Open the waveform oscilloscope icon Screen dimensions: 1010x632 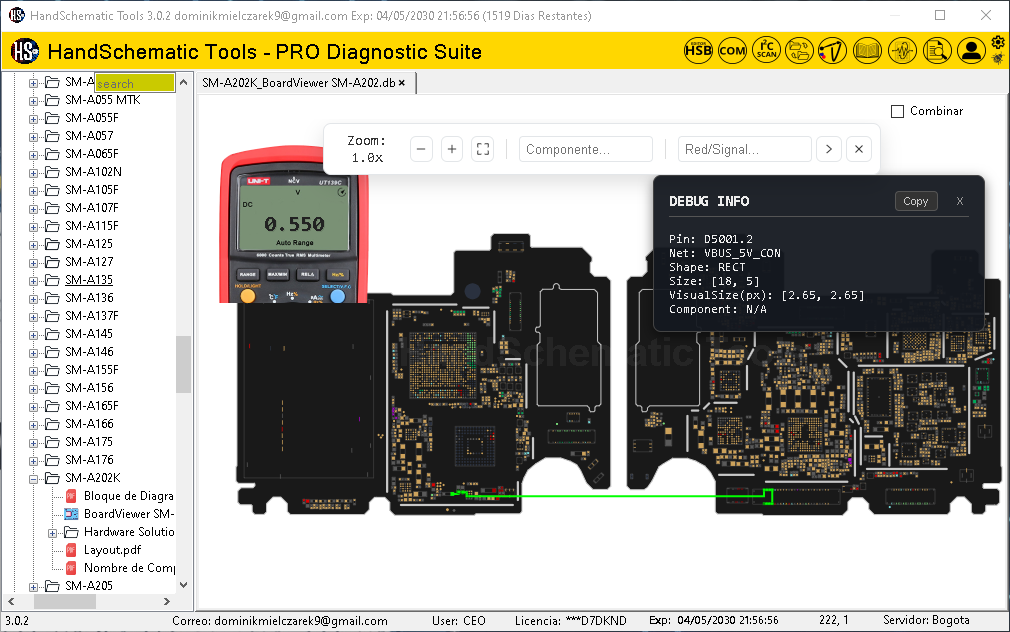click(x=902, y=50)
